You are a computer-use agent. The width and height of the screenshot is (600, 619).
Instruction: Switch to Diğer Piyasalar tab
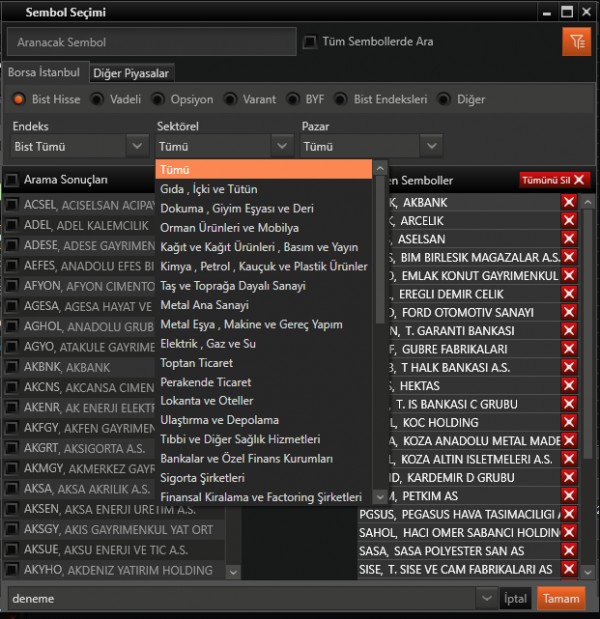tap(131, 73)
